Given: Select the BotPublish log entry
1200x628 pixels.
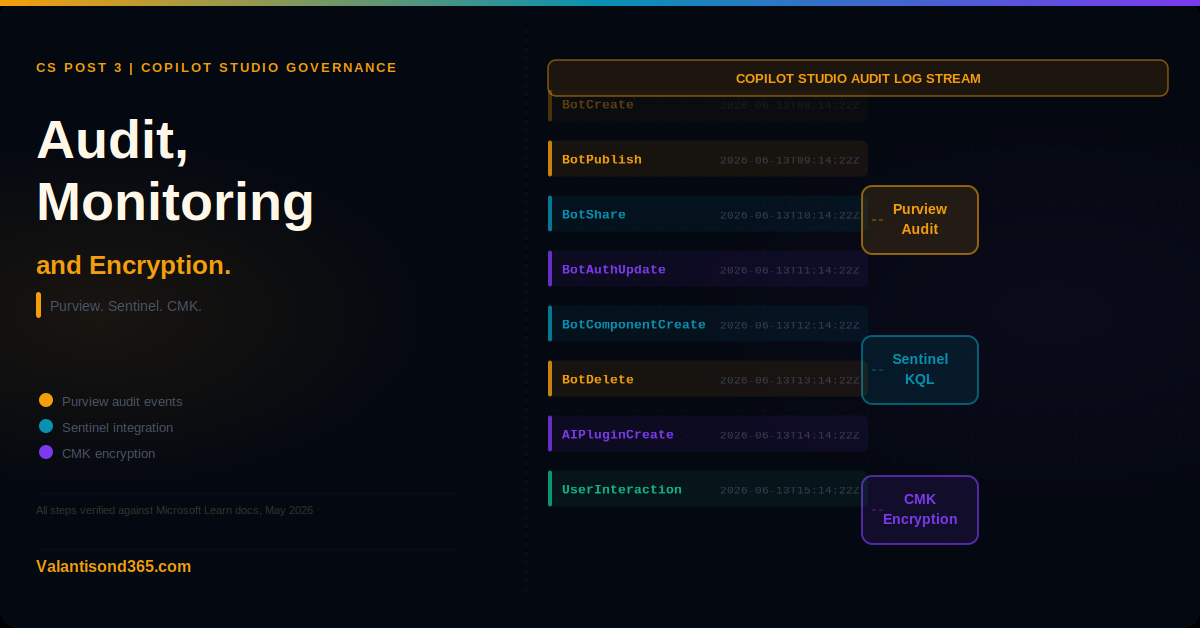Looking at the screenshot, I should coord(708,159).
